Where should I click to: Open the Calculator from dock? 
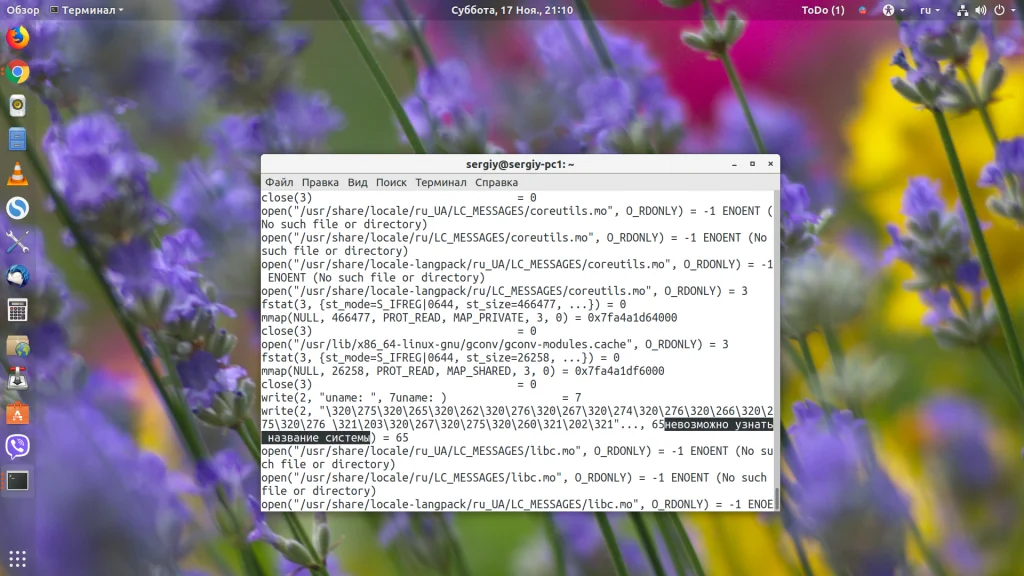18,310
